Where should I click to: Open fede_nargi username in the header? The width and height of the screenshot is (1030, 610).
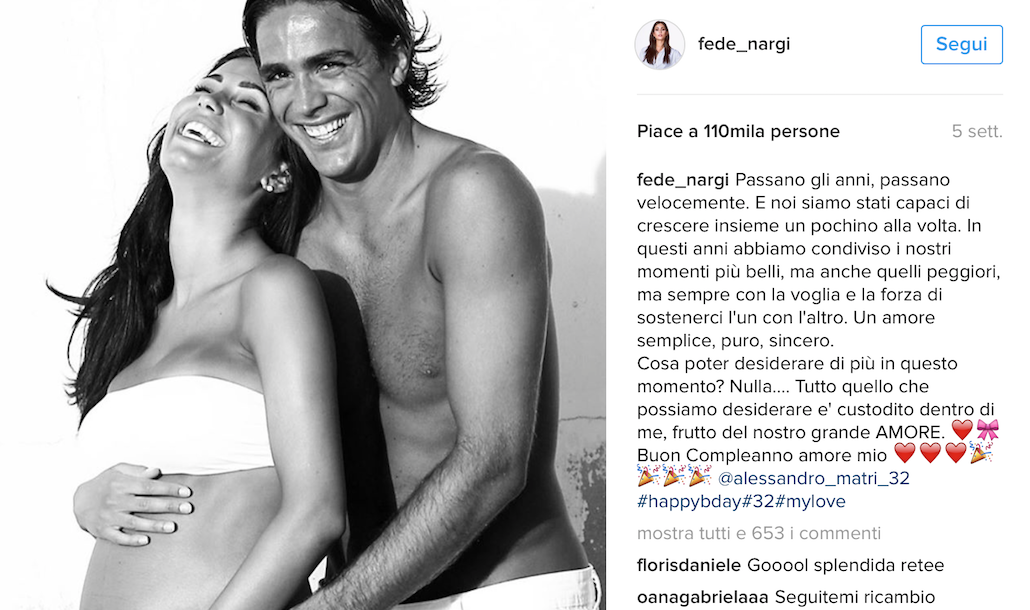[x=744, y=44]
